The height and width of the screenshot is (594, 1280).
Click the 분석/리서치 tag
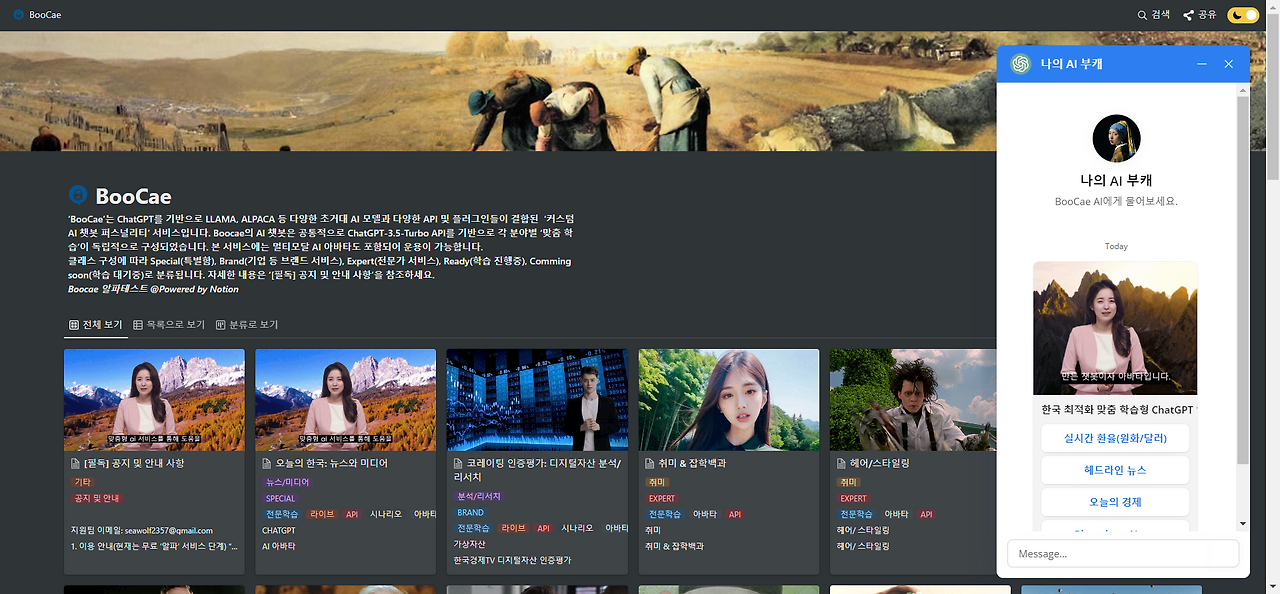(479, 496)
